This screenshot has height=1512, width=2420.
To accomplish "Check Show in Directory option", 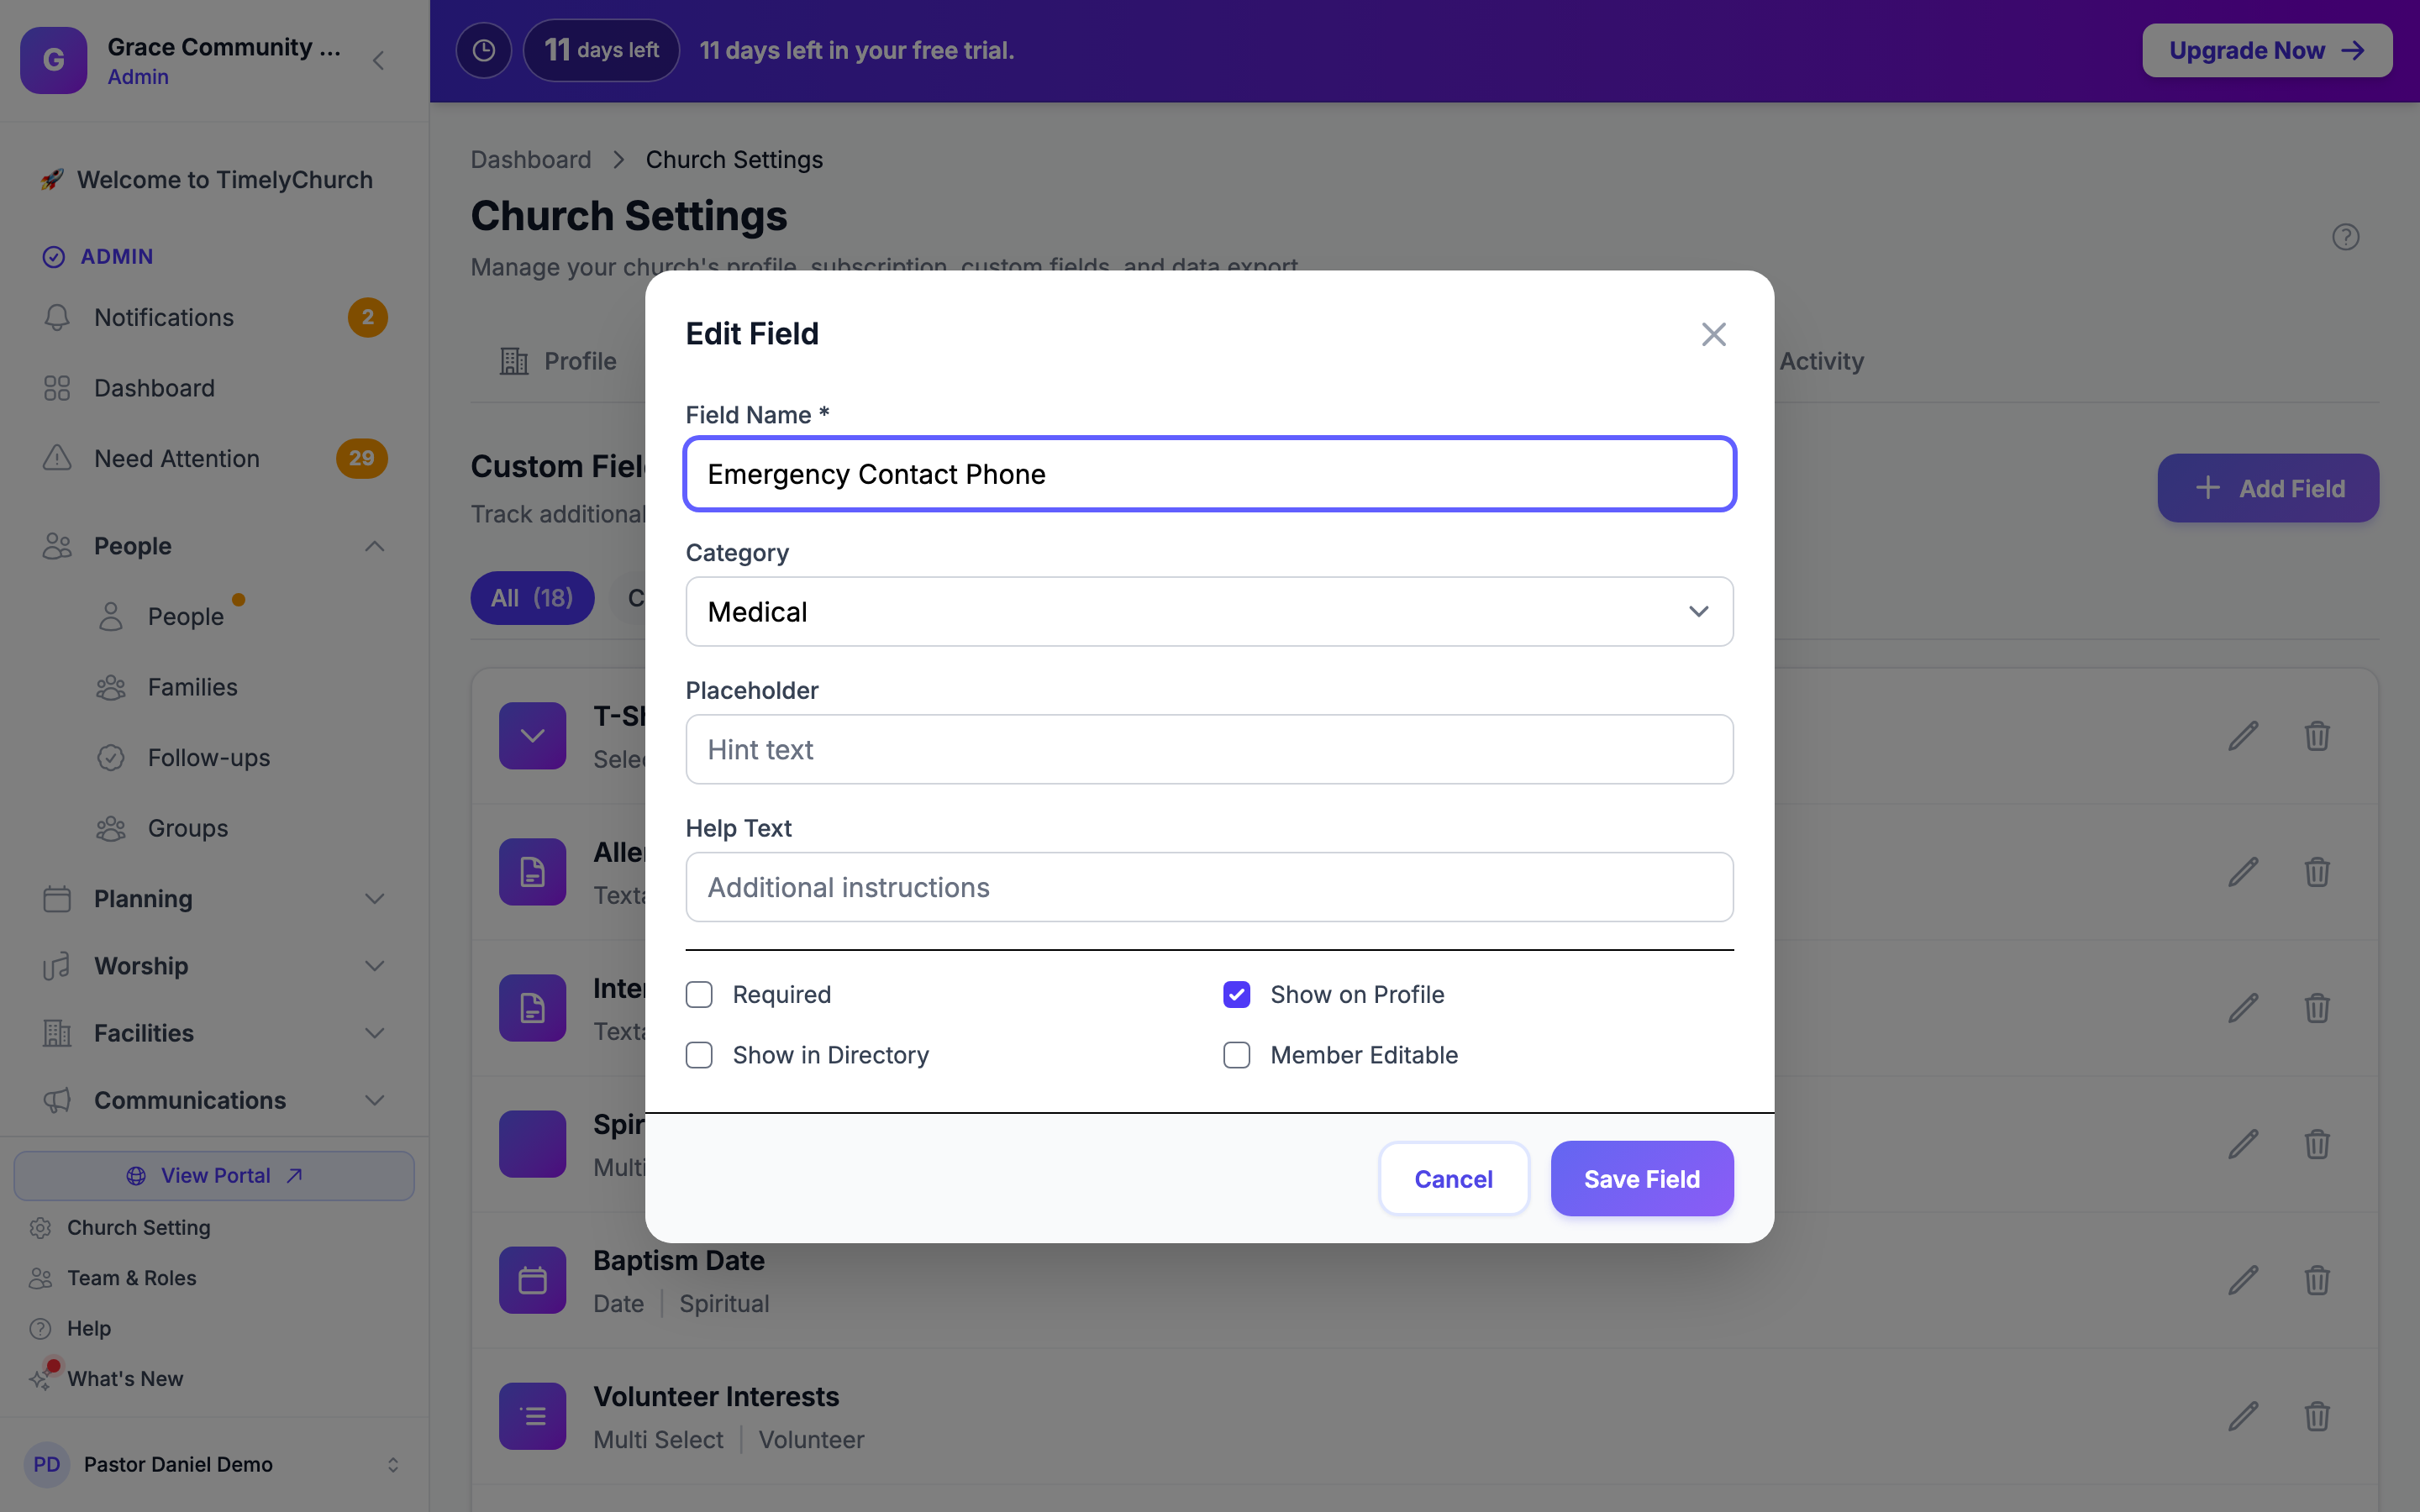I will tap(699, 1055).
